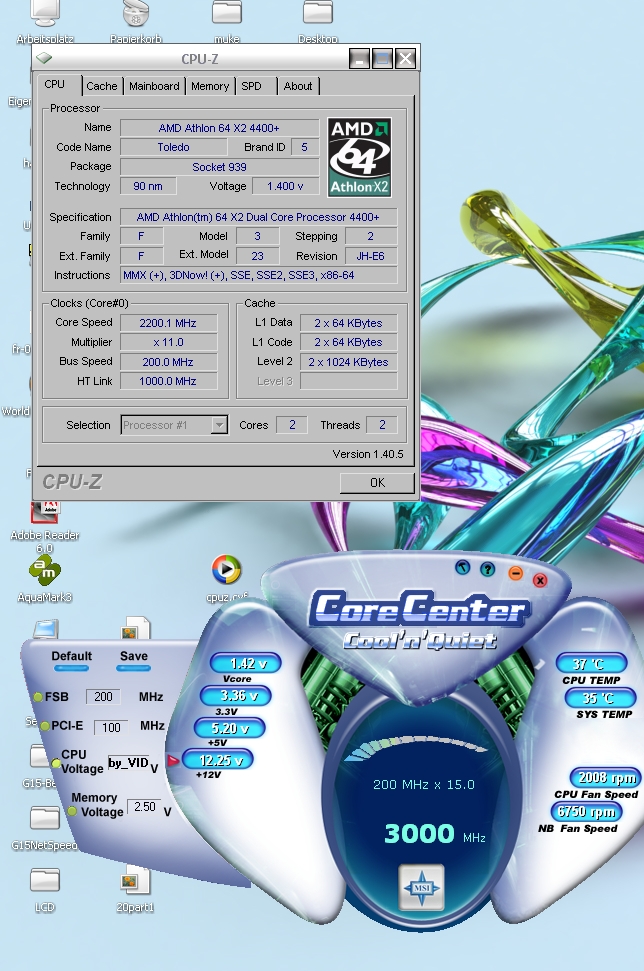Switch to the Mainboard tab
Screen dimensions: 644x971
pos(154,86)
